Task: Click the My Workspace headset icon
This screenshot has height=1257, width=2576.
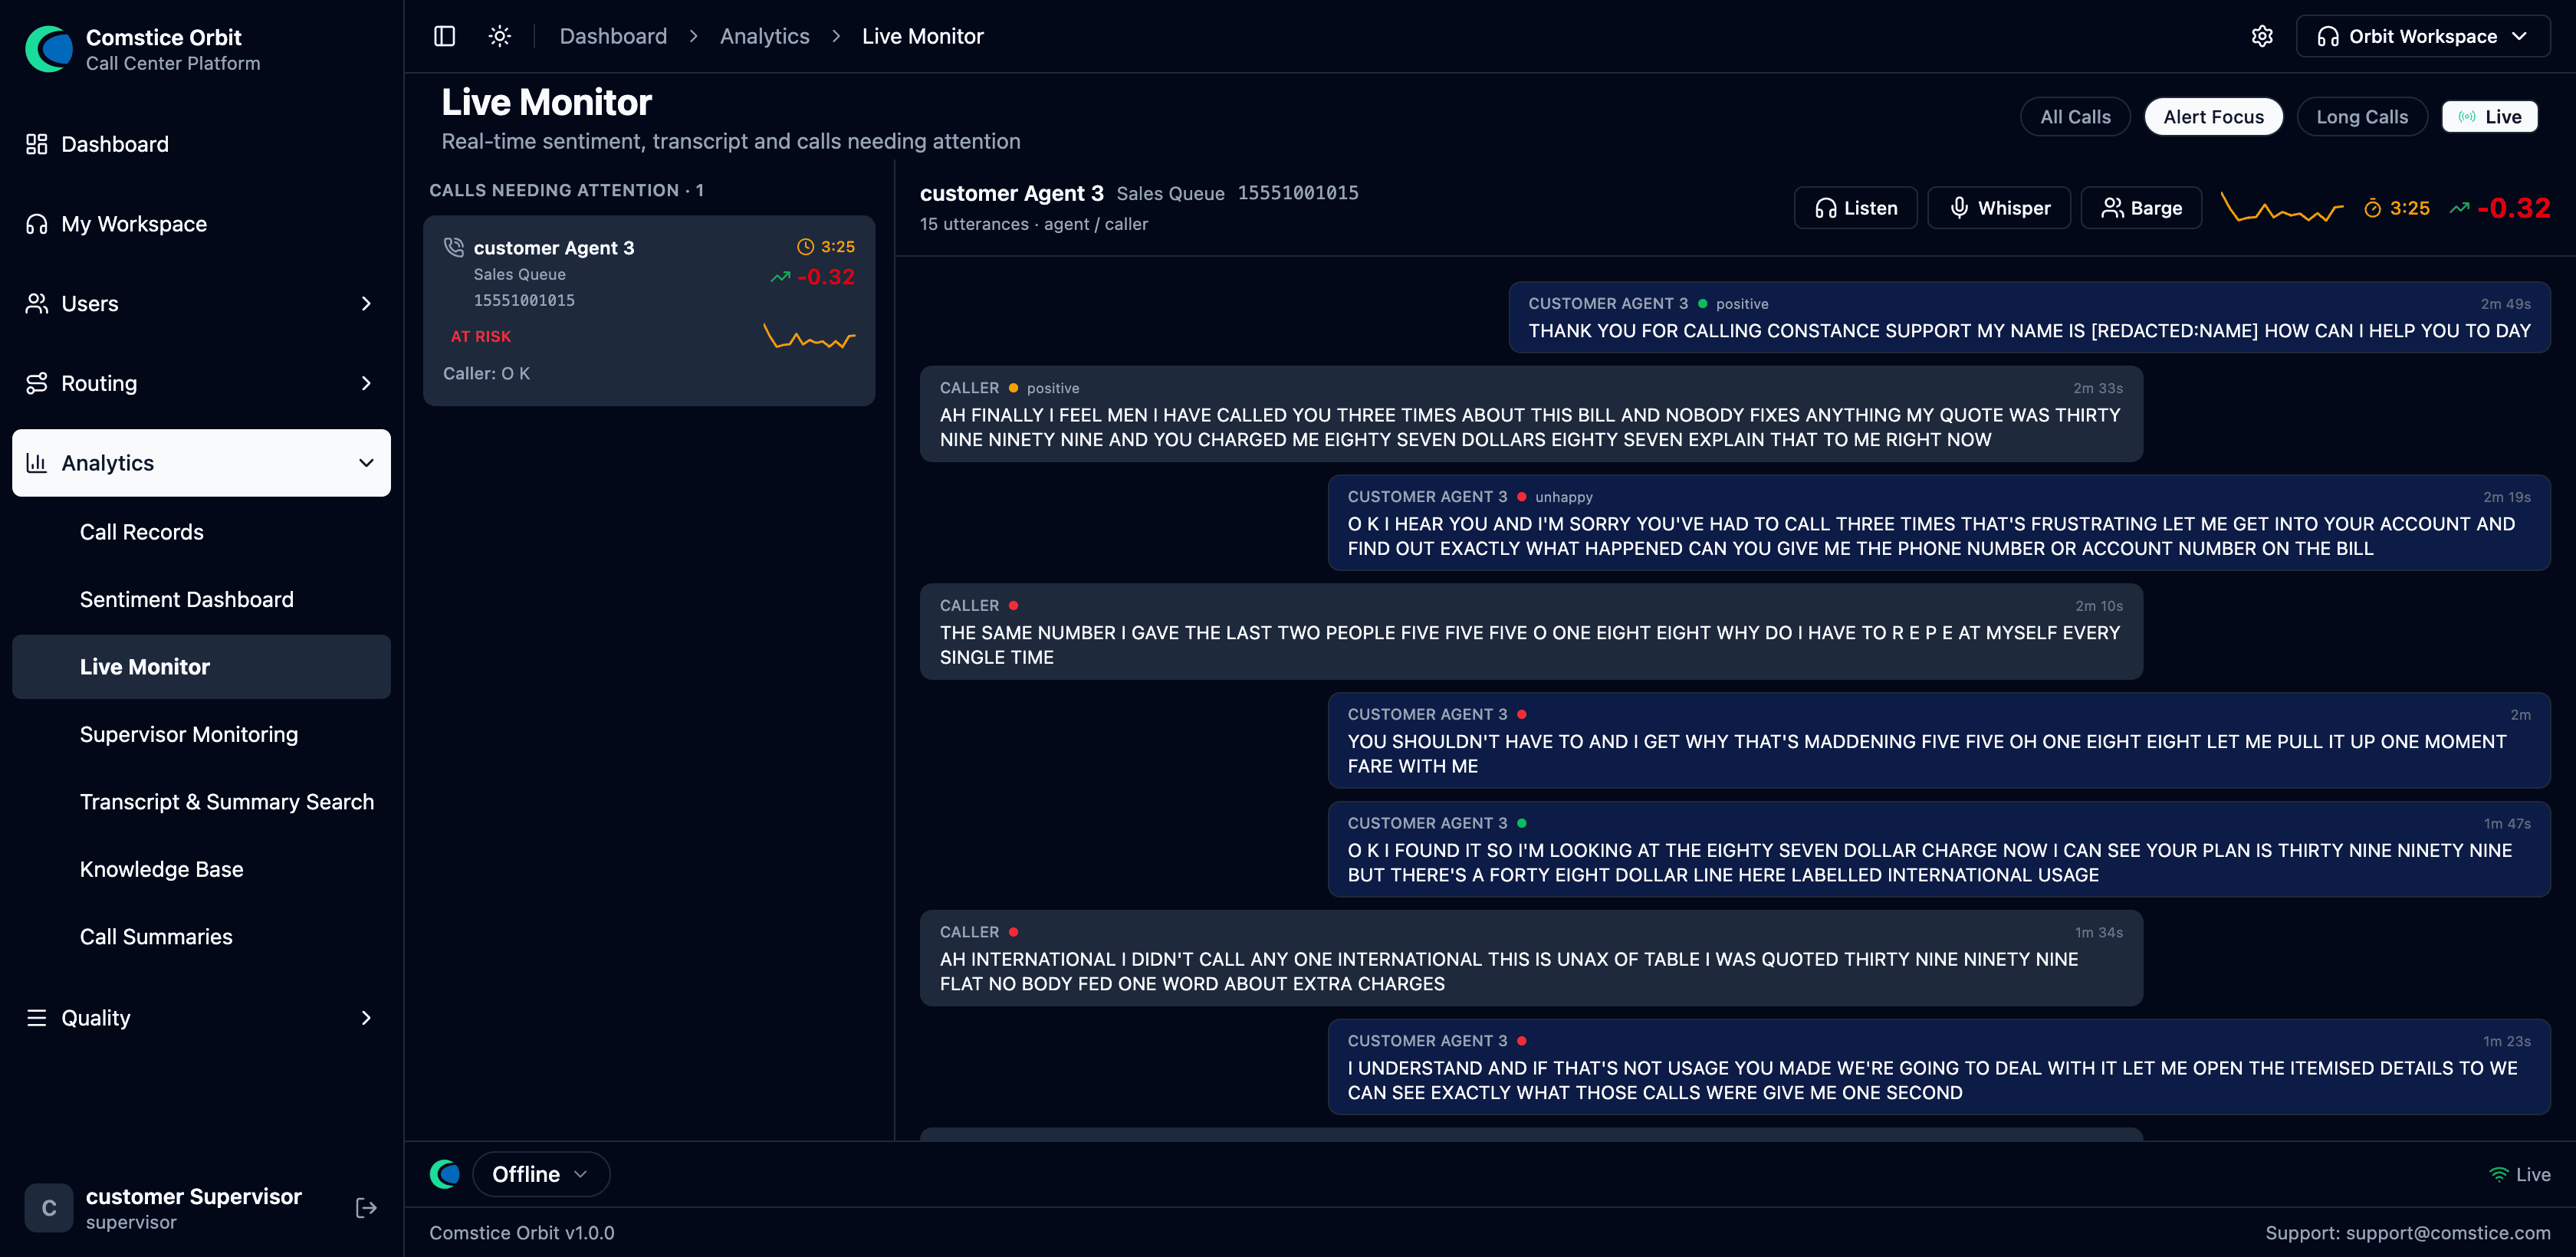Action: 37,224
